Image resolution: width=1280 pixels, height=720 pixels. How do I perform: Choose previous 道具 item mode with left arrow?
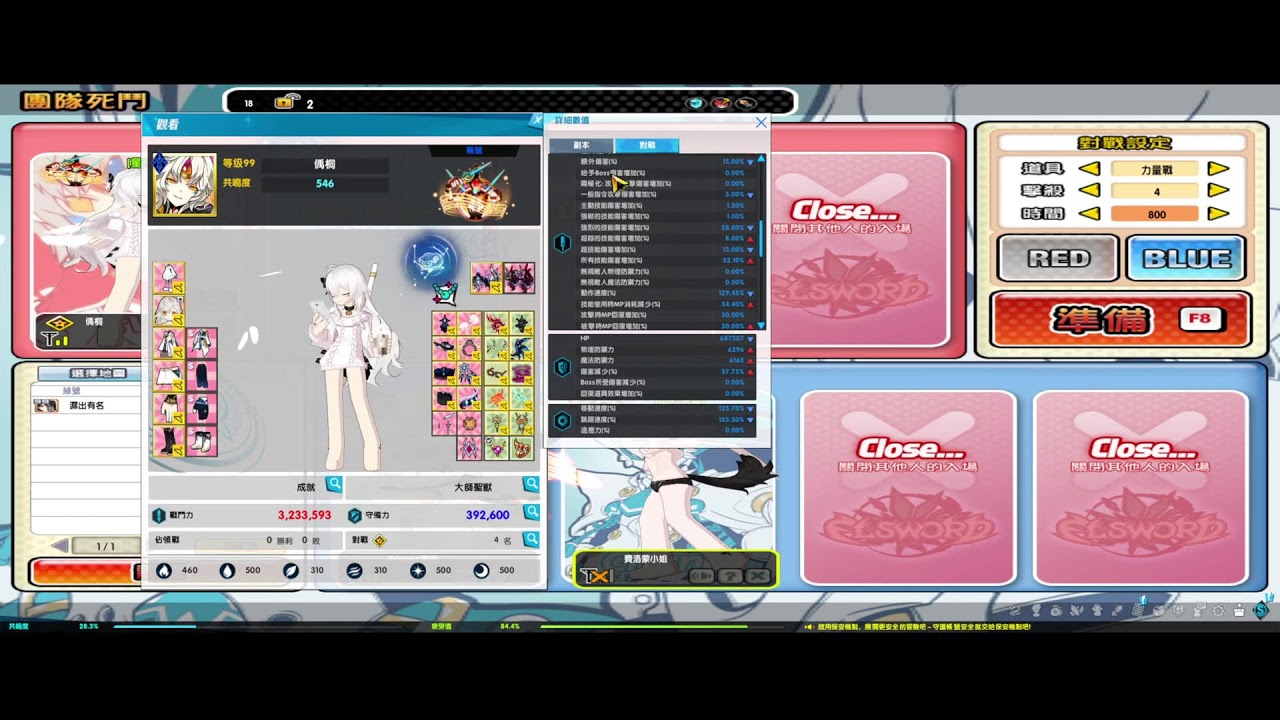pyautogui.click(x=1089, y=169)
